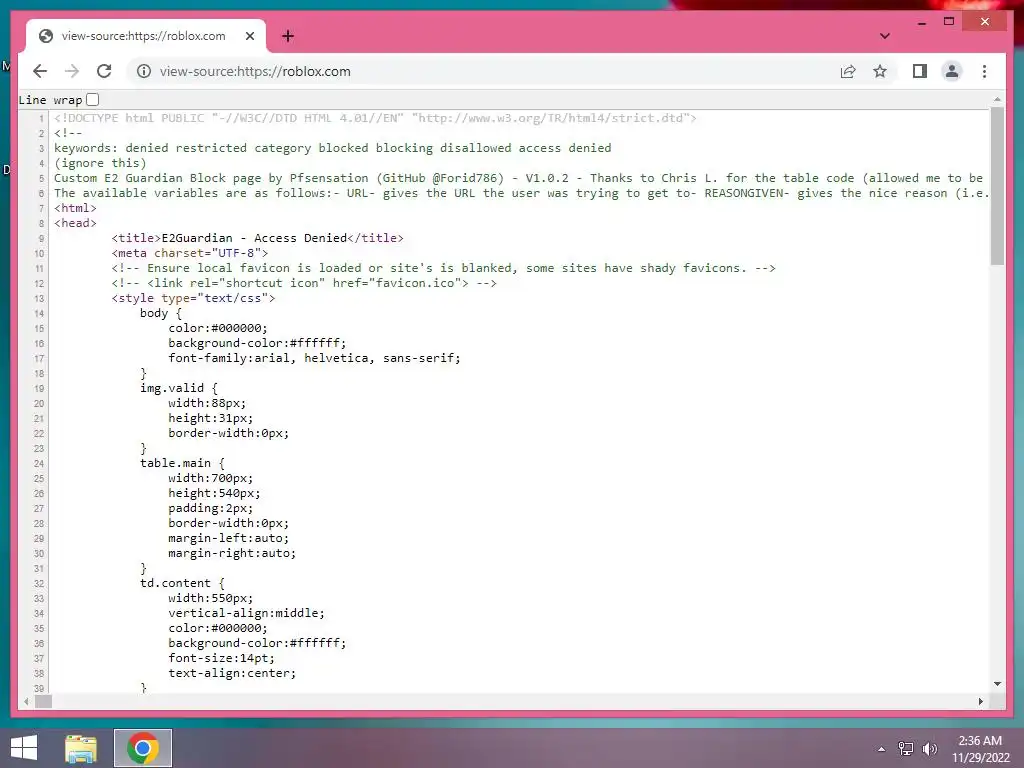Image resolution: width=1024 pixels, height=768 pixels.
Task: Bookmark this tab with the star icon
Action: 880,71
